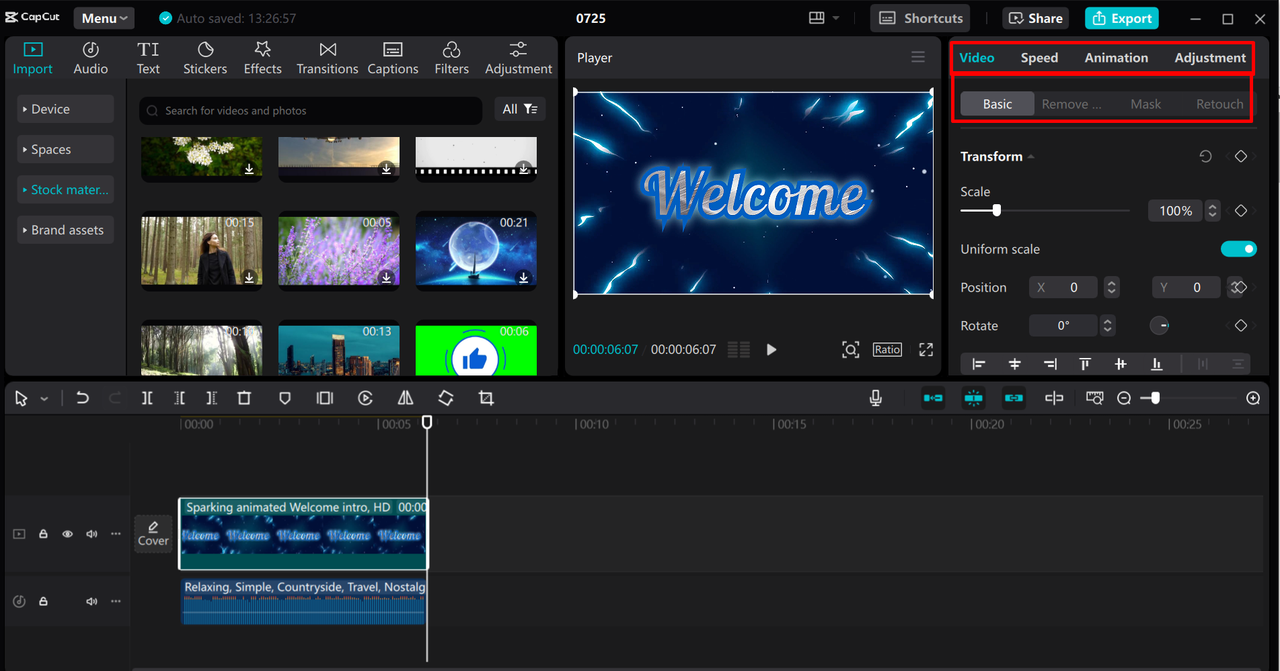
Task: Click the Rotate clip tool
Action: pyautogui.click(x=446, y=398)
